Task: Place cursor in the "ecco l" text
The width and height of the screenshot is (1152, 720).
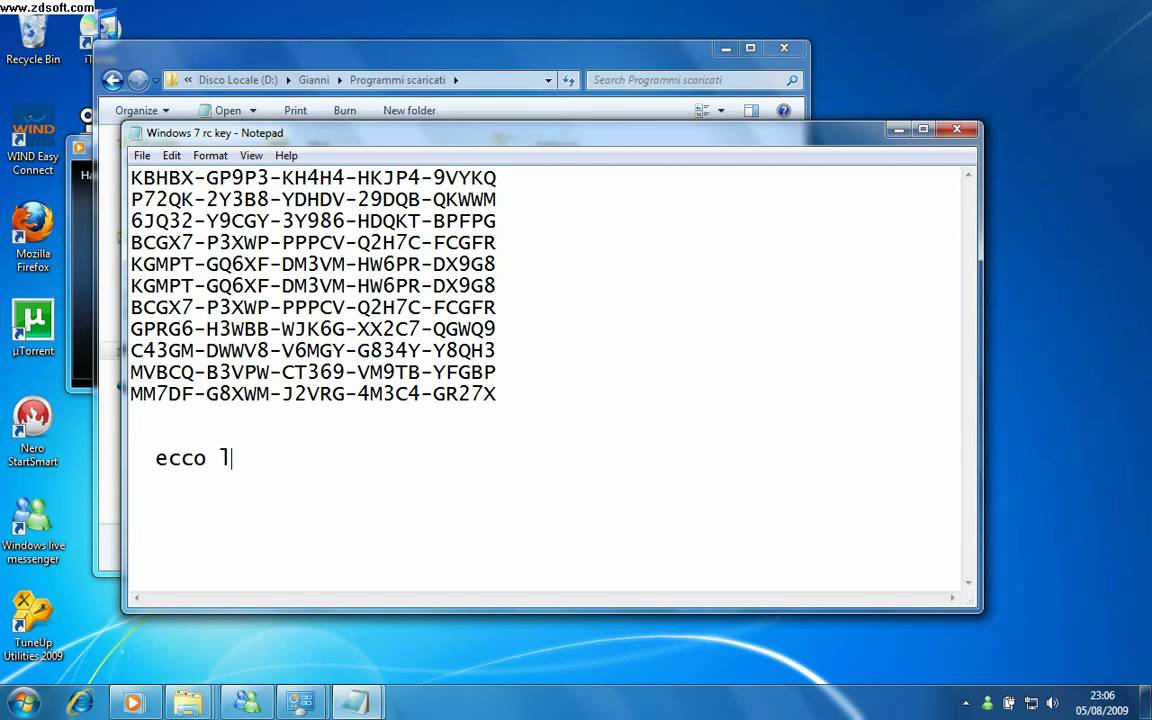Action: tap(192, 458)
